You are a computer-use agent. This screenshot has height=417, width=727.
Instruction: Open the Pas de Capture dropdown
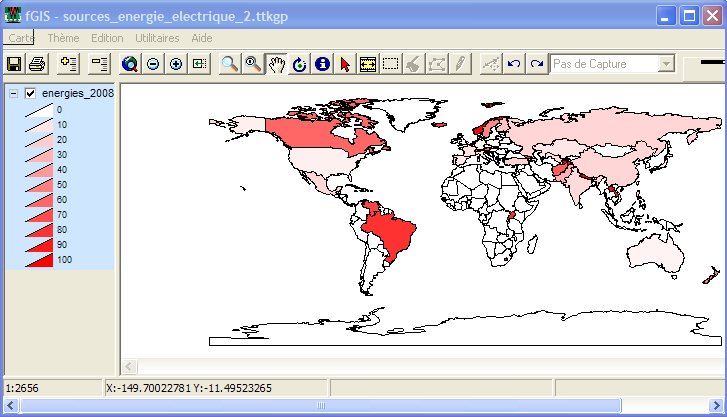(666, 64)
